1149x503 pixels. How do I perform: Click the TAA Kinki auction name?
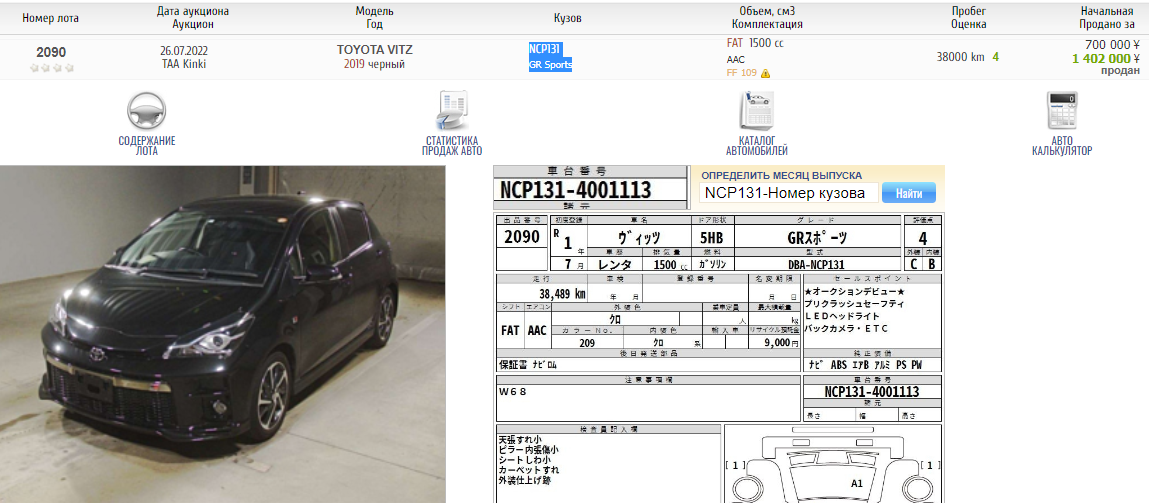coord(183,65)
